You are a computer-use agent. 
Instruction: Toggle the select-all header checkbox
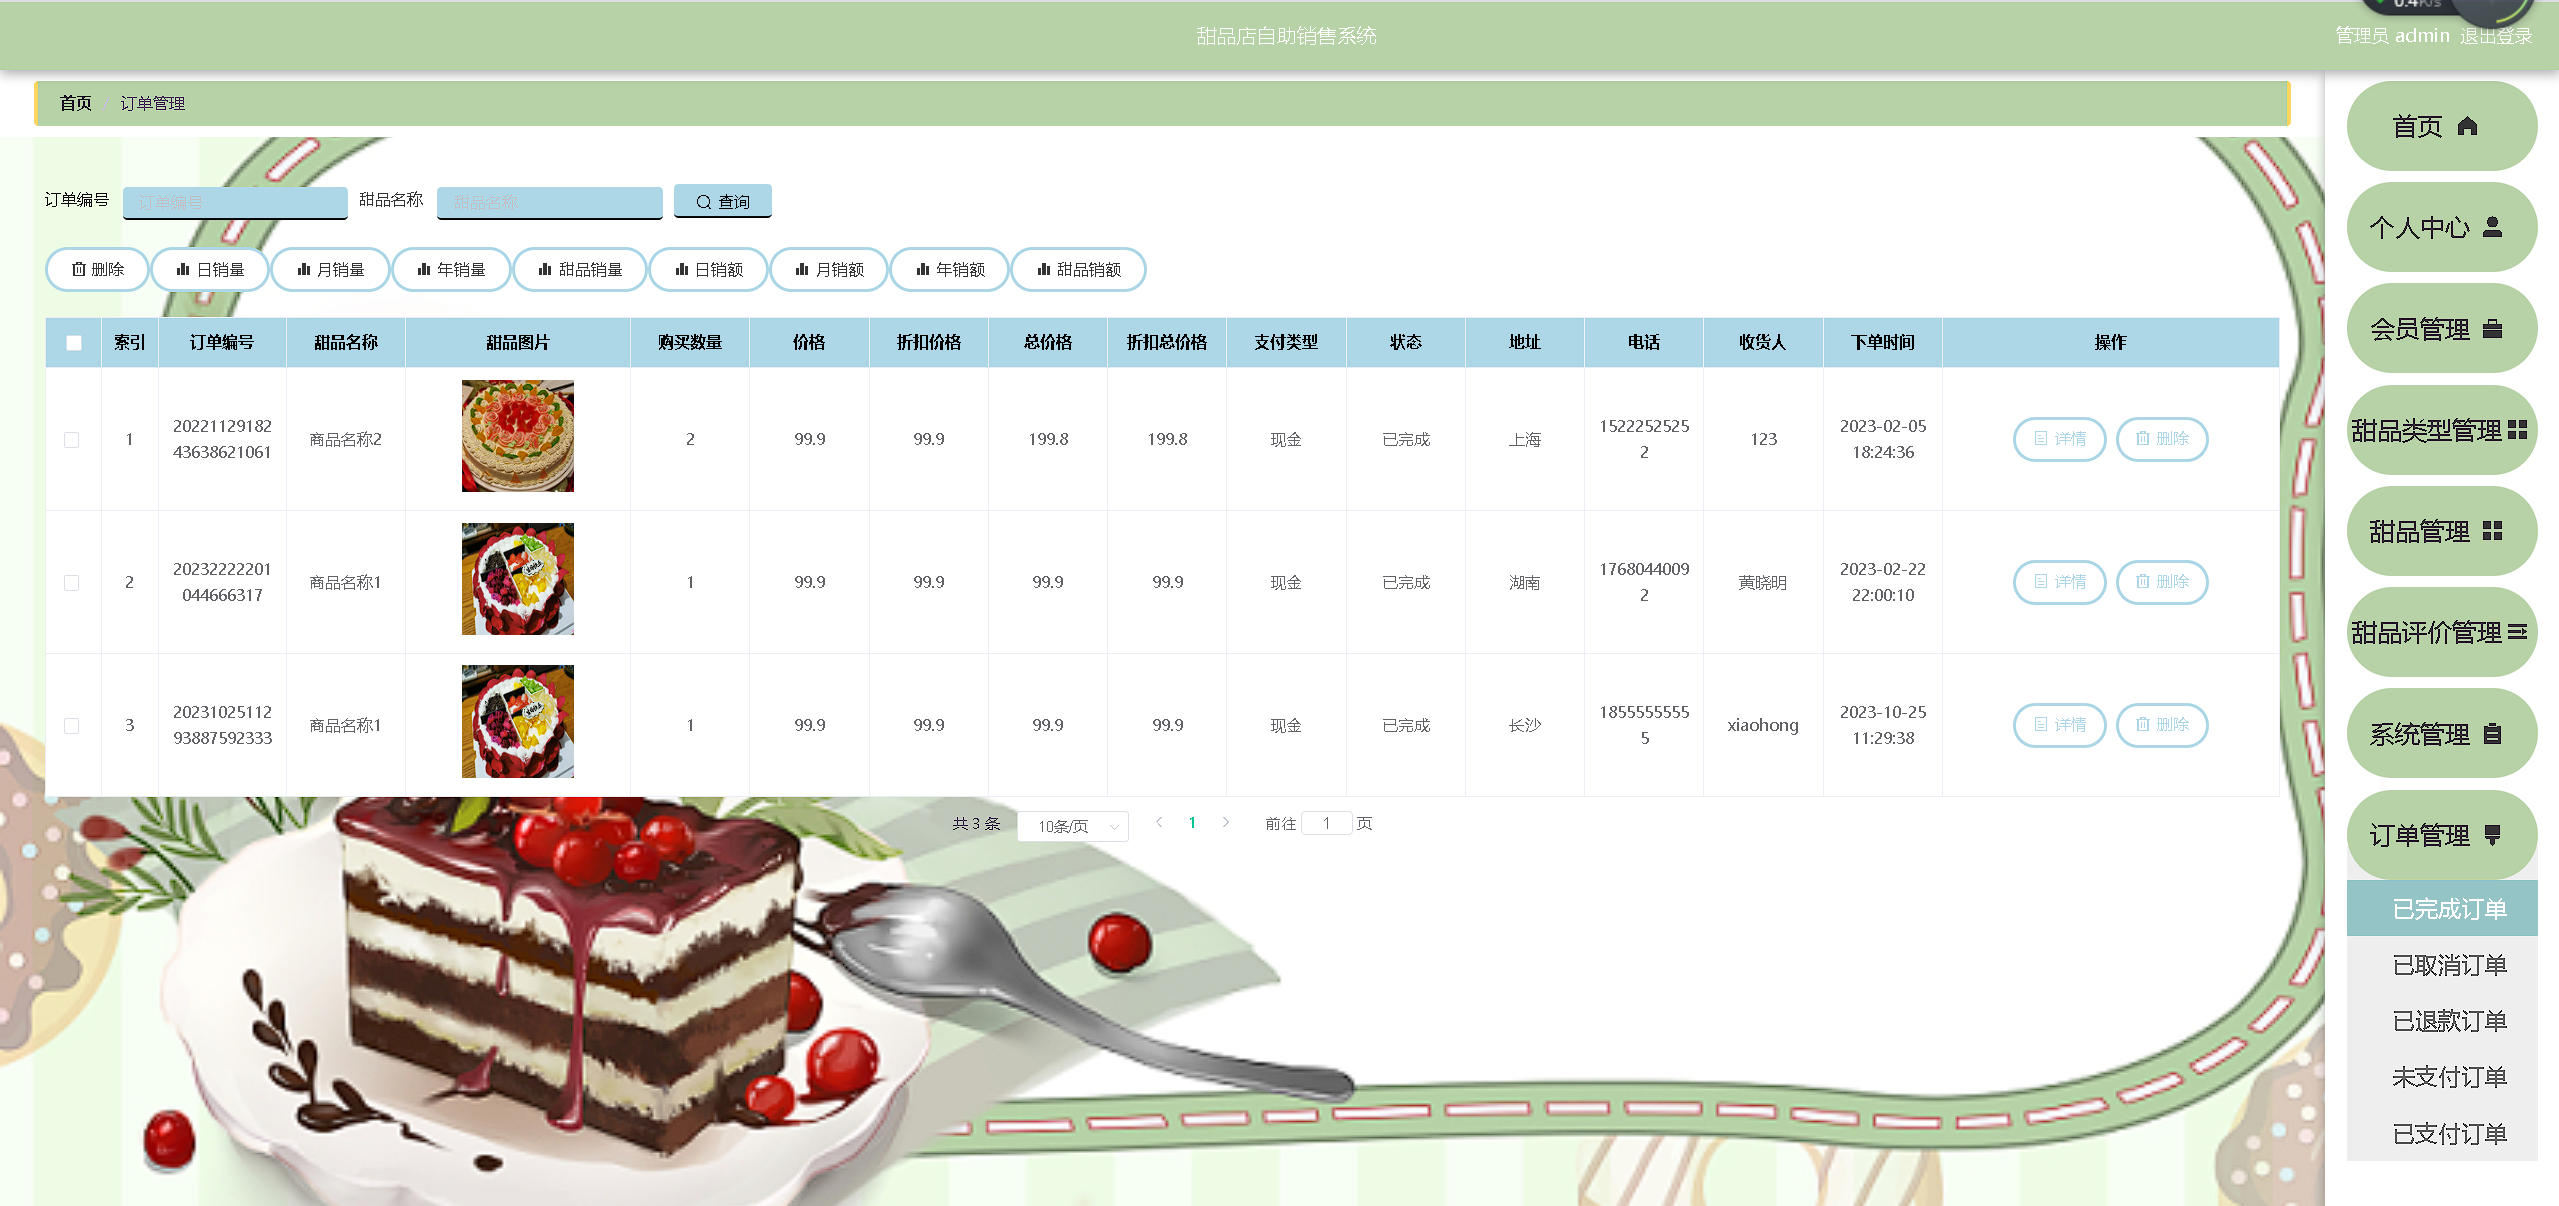tap(74, 343)
